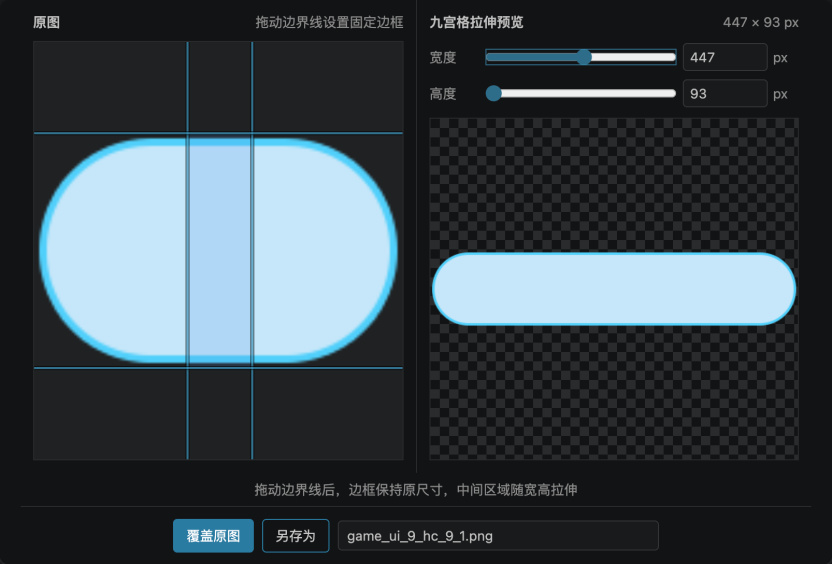Click the filename field game_ui_9_hc_9_1.png
This screenshot has height=564, width=832.
point(498,536)
